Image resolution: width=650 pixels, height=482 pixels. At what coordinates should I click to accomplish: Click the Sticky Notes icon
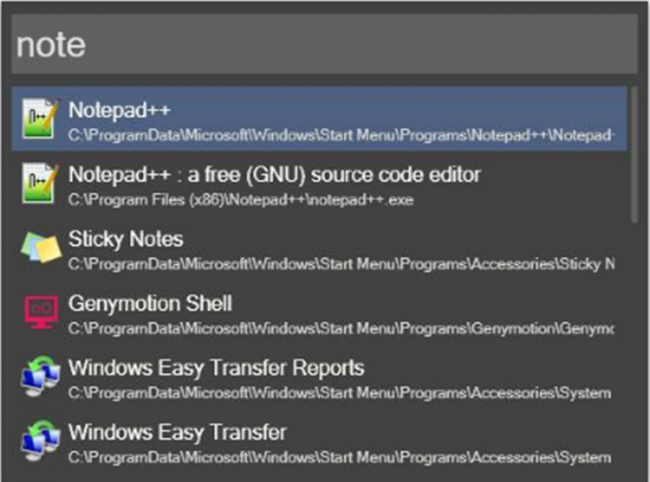pyautogui.click(x=41, y=247)
